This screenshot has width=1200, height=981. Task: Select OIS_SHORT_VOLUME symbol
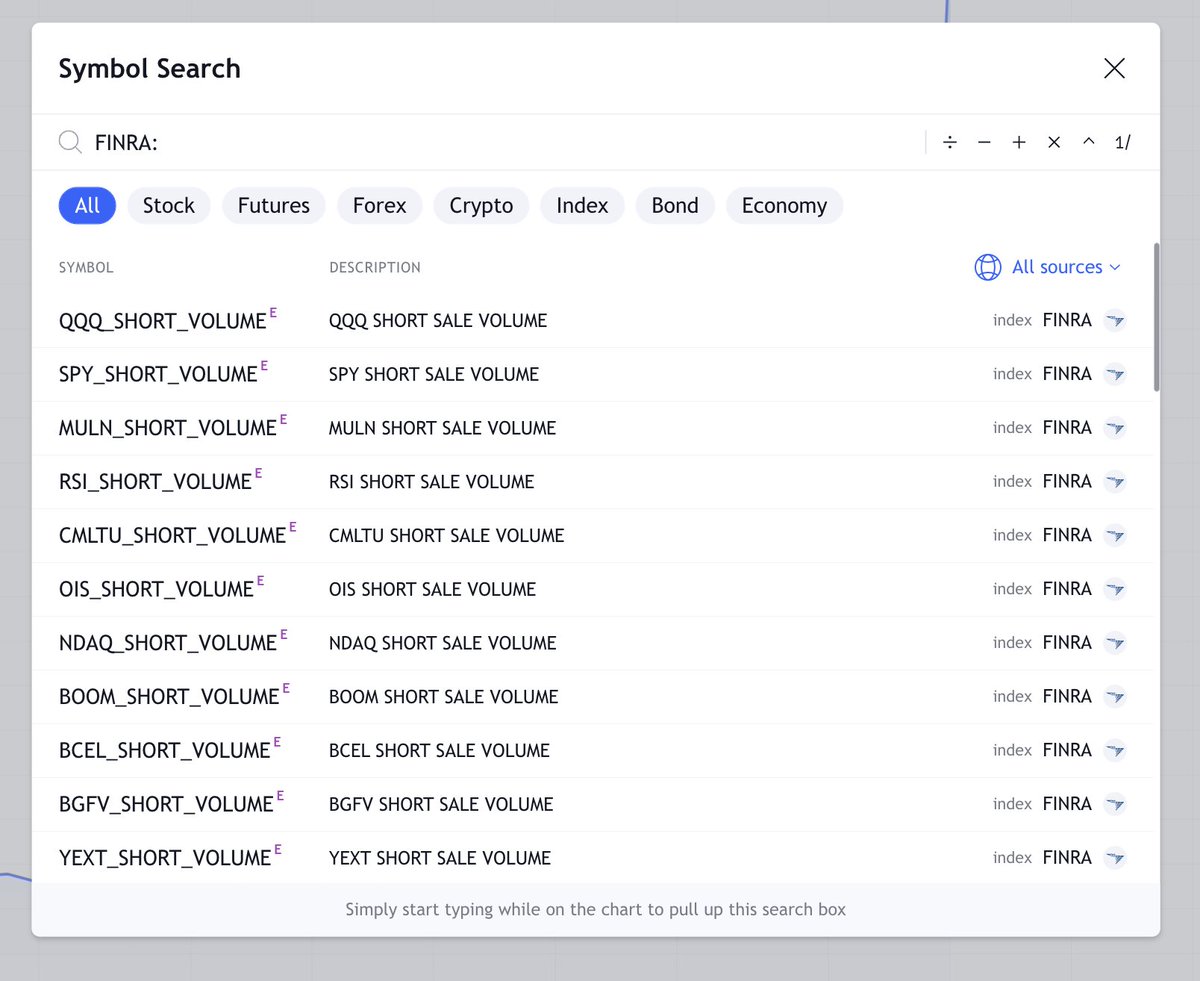(156, 590)
